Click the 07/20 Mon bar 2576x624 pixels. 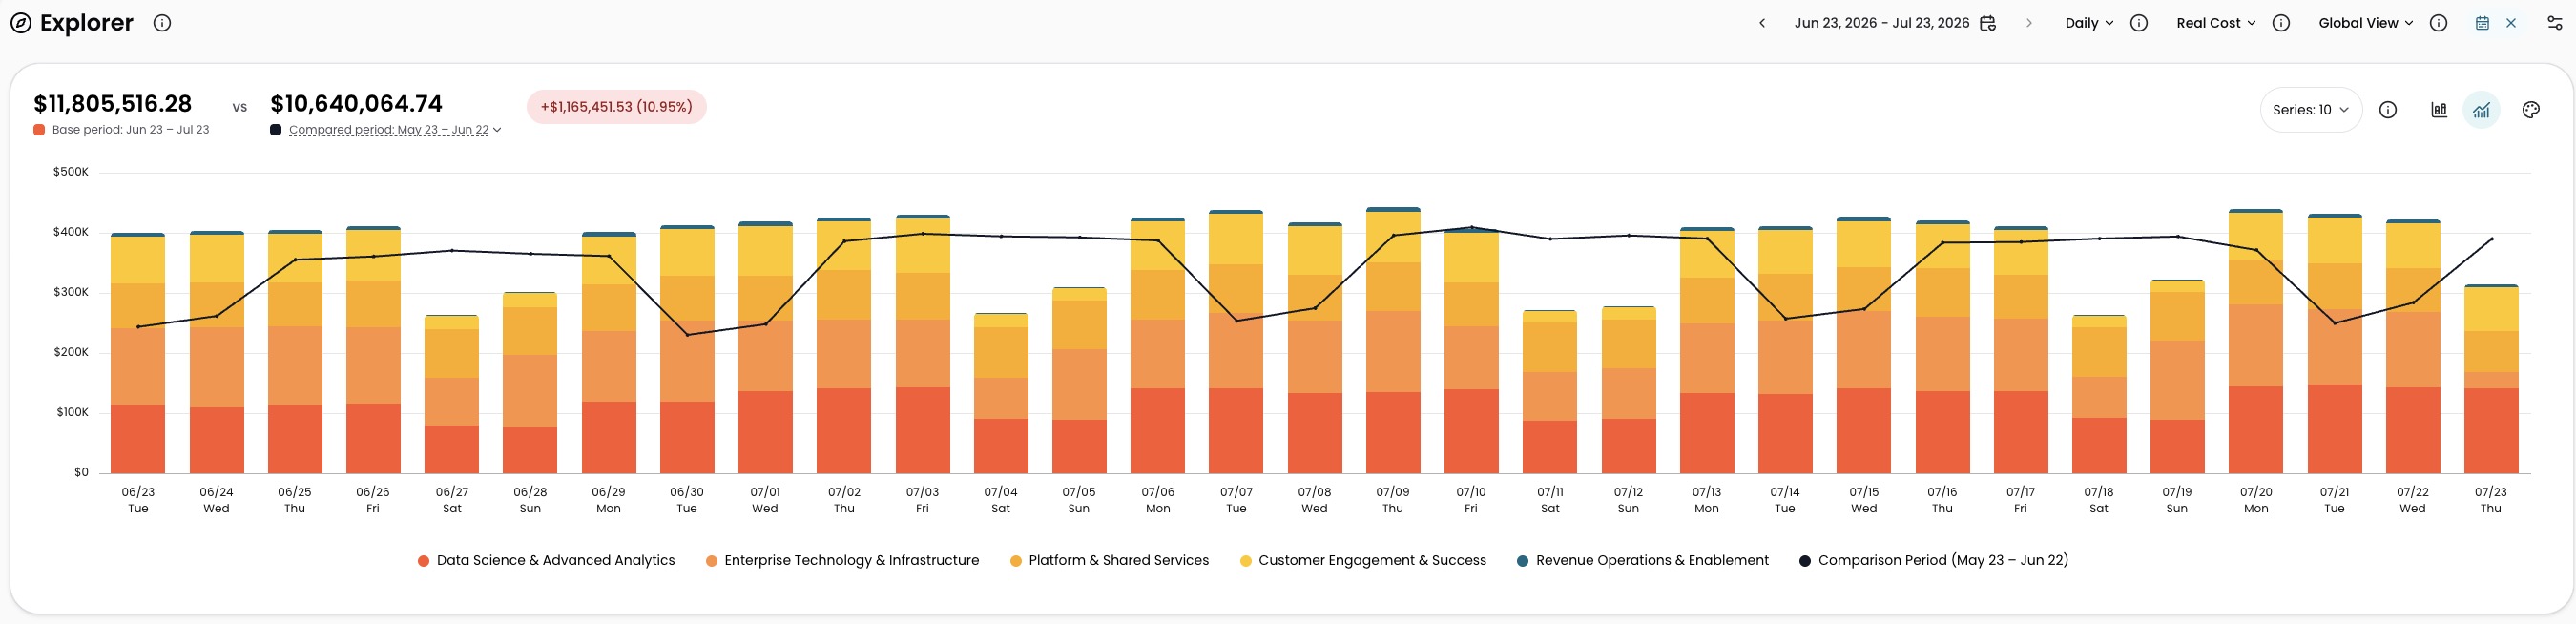(x=2256, y=341)
